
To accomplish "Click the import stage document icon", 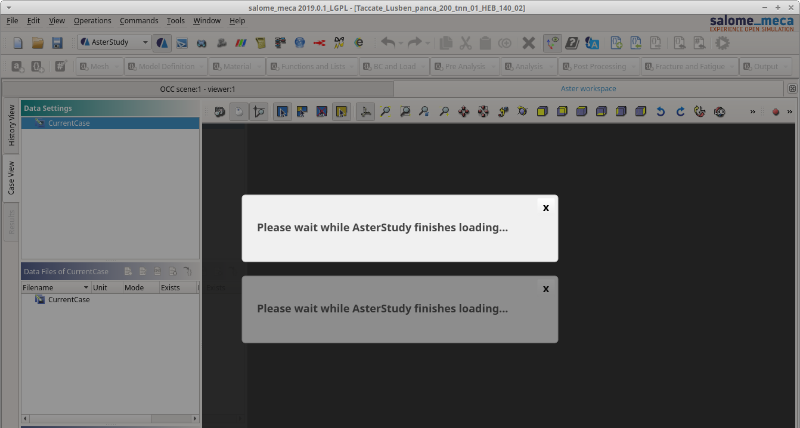I will pyautogui.click(x=636, y=43).
